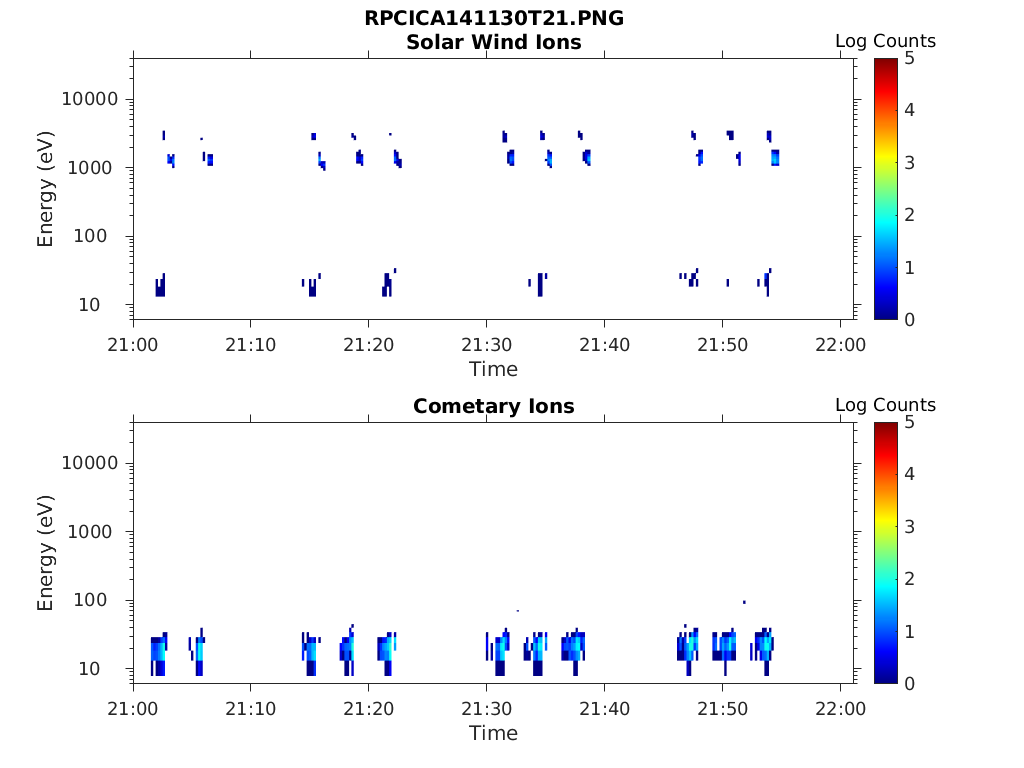Click the 5 label on Cometary colorbar
Image resolution: width=1024 pixels, height=768 pixels.
909,423
